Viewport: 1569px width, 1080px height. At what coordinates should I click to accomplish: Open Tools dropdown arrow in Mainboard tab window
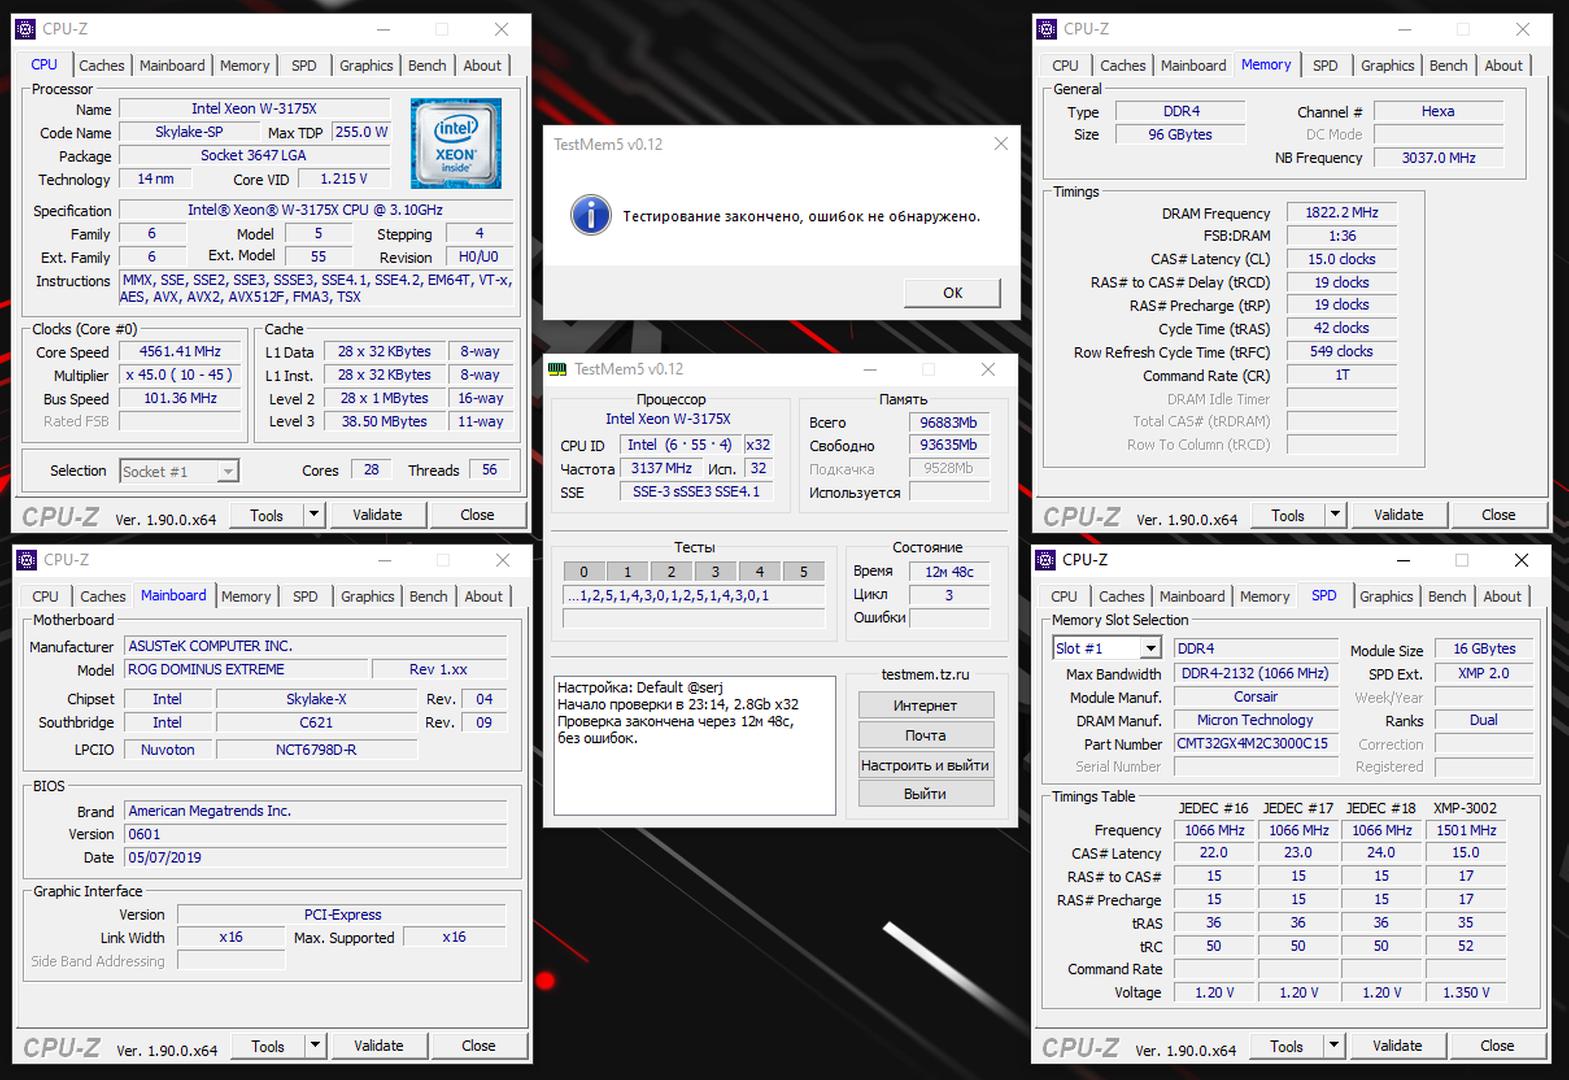pyautogui.click(x=315, y=1046)
